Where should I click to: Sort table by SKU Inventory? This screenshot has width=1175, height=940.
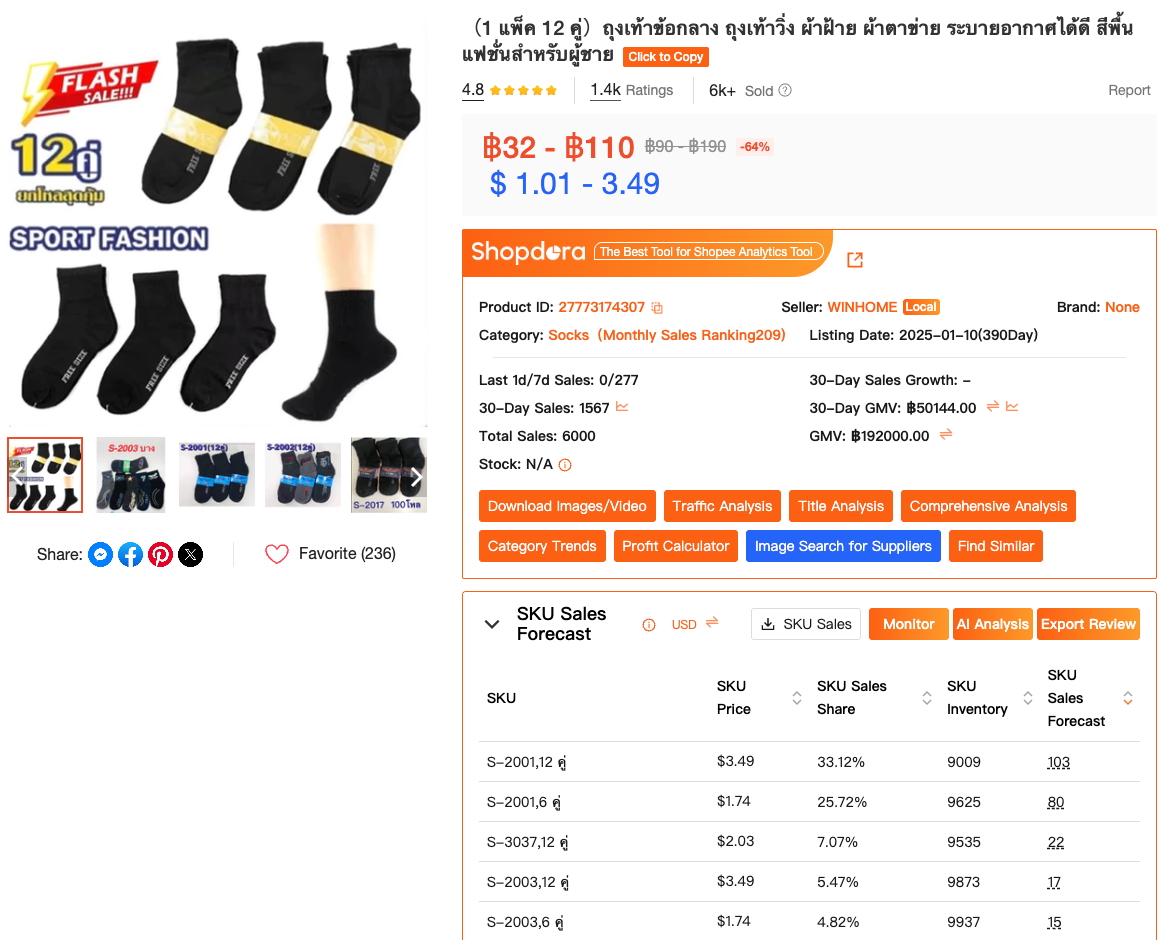click(1028, 698)
